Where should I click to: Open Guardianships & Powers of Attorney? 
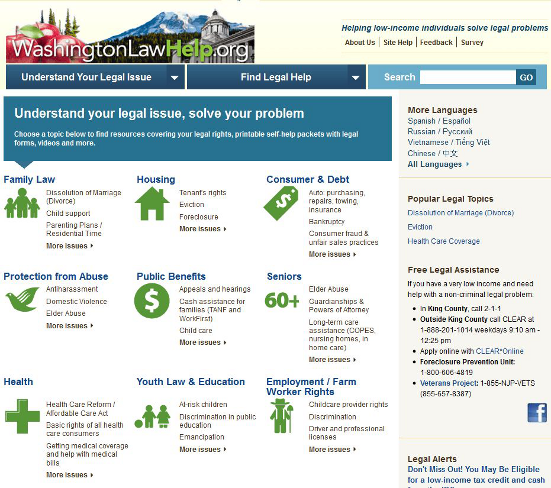pyautogui.click(x=339, y=306)
